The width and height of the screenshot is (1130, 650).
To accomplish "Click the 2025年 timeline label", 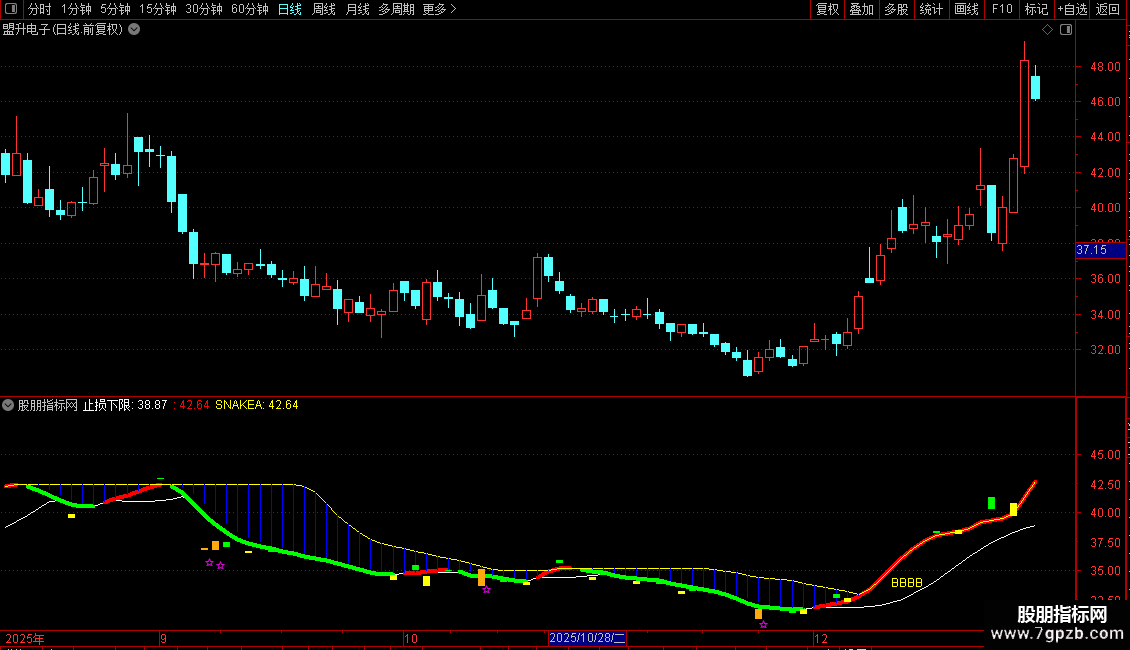I will coord(25,638).
